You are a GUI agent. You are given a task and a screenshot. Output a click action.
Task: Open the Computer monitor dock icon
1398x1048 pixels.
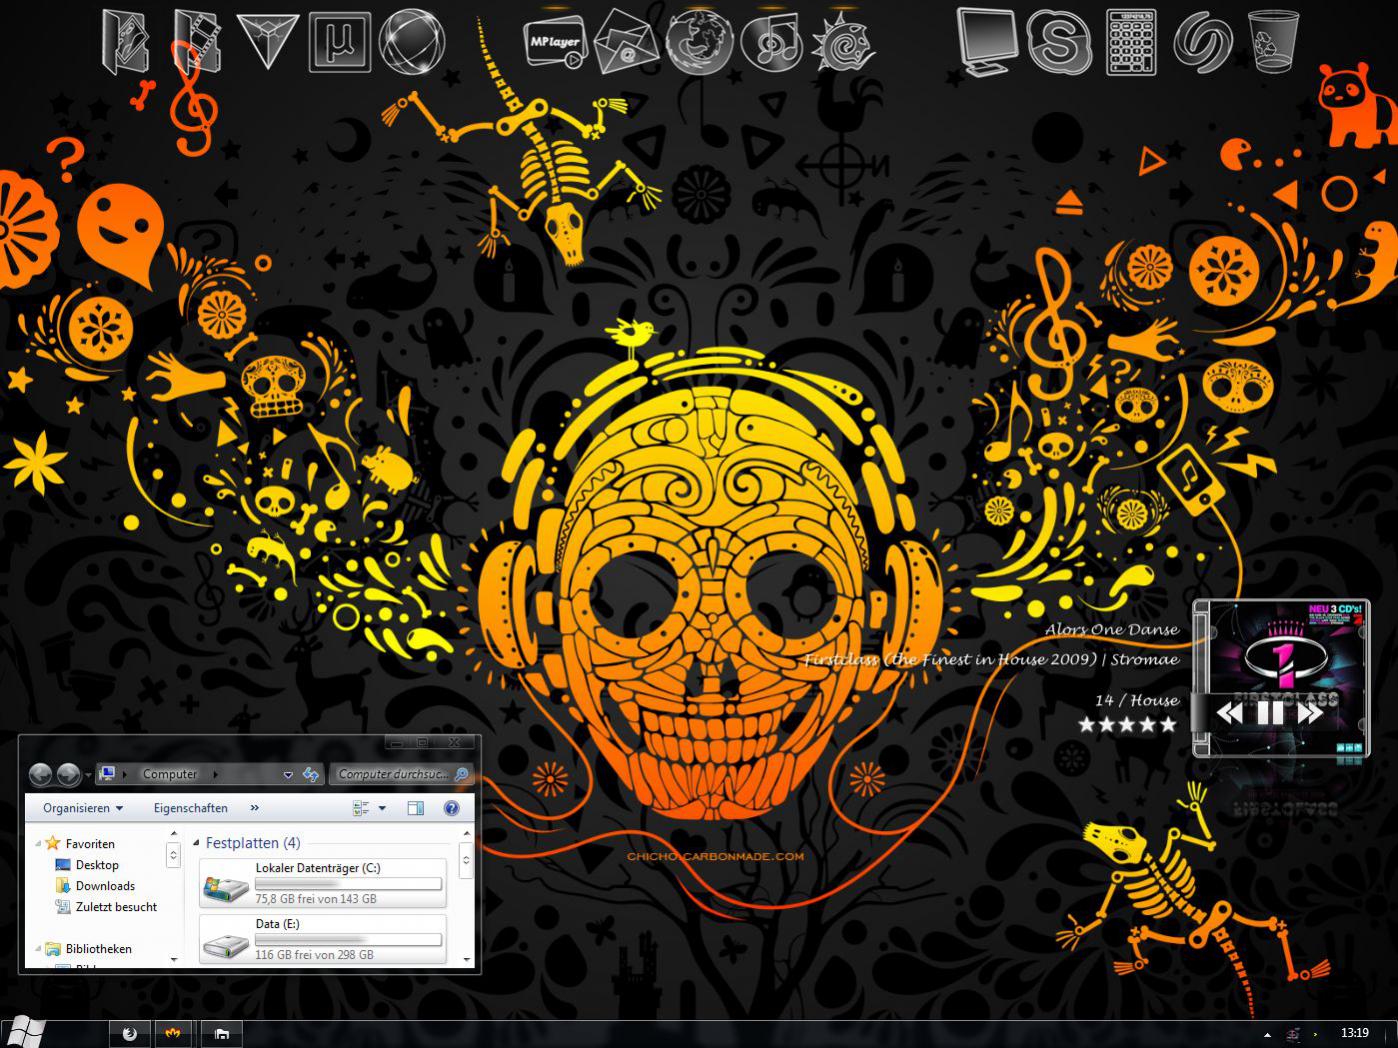pos(986,42)
